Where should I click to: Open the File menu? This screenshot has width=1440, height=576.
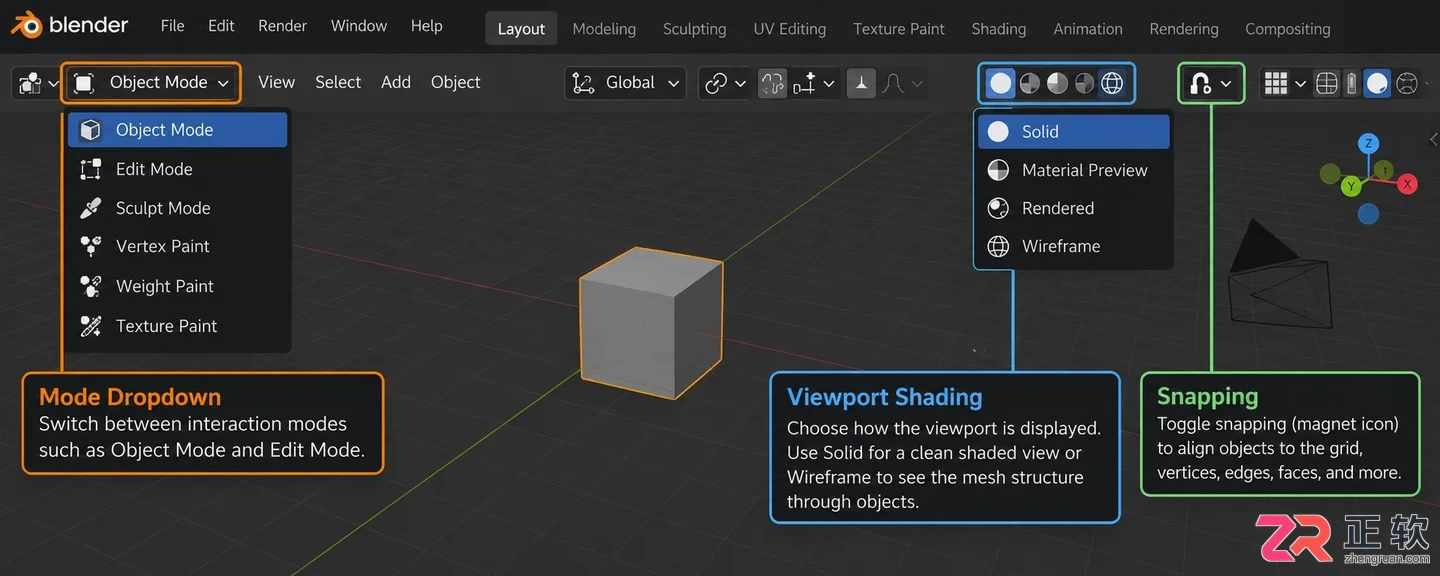pos(173,26)
